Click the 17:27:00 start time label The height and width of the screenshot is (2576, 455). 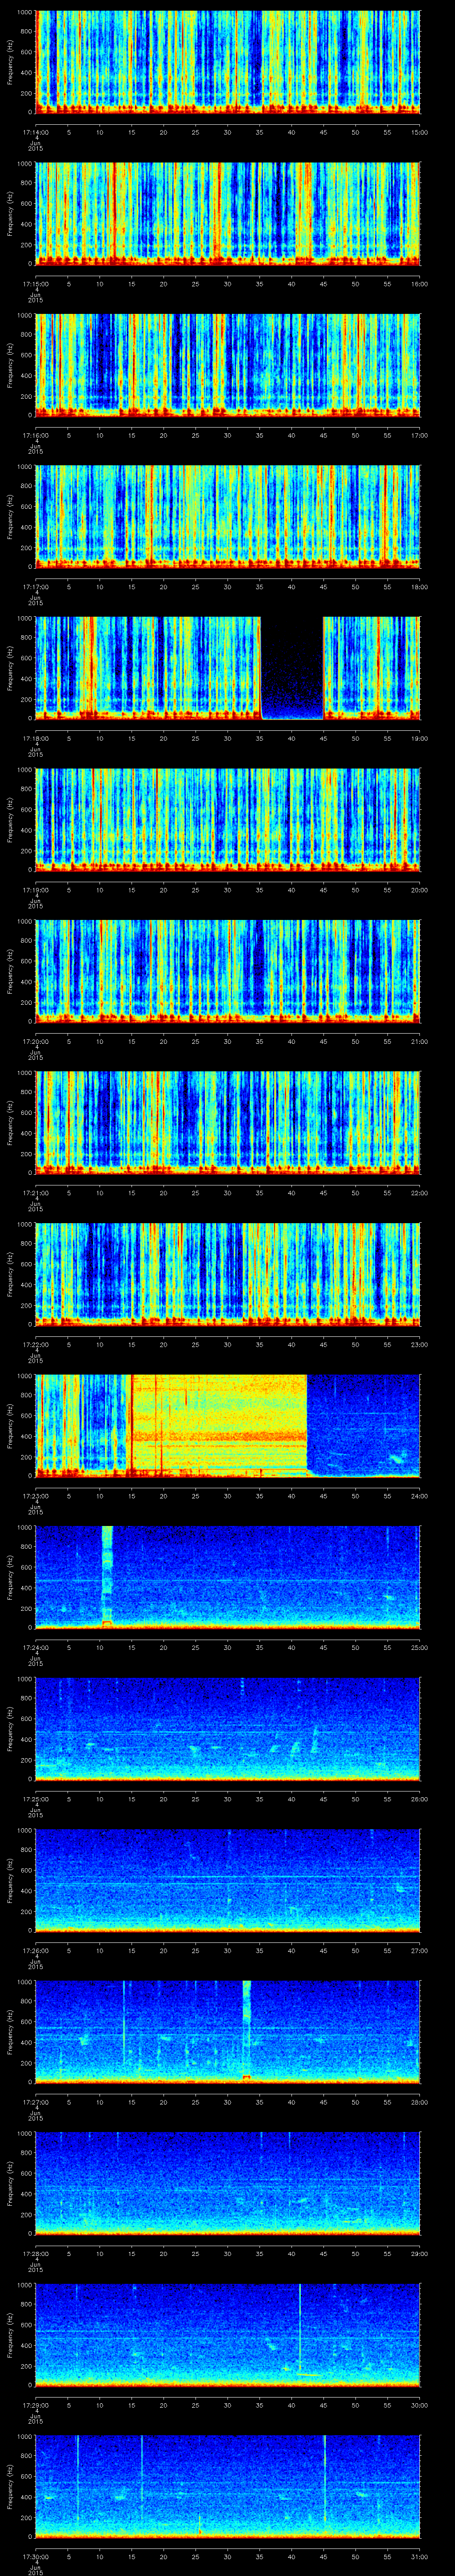pos(36,2101)
